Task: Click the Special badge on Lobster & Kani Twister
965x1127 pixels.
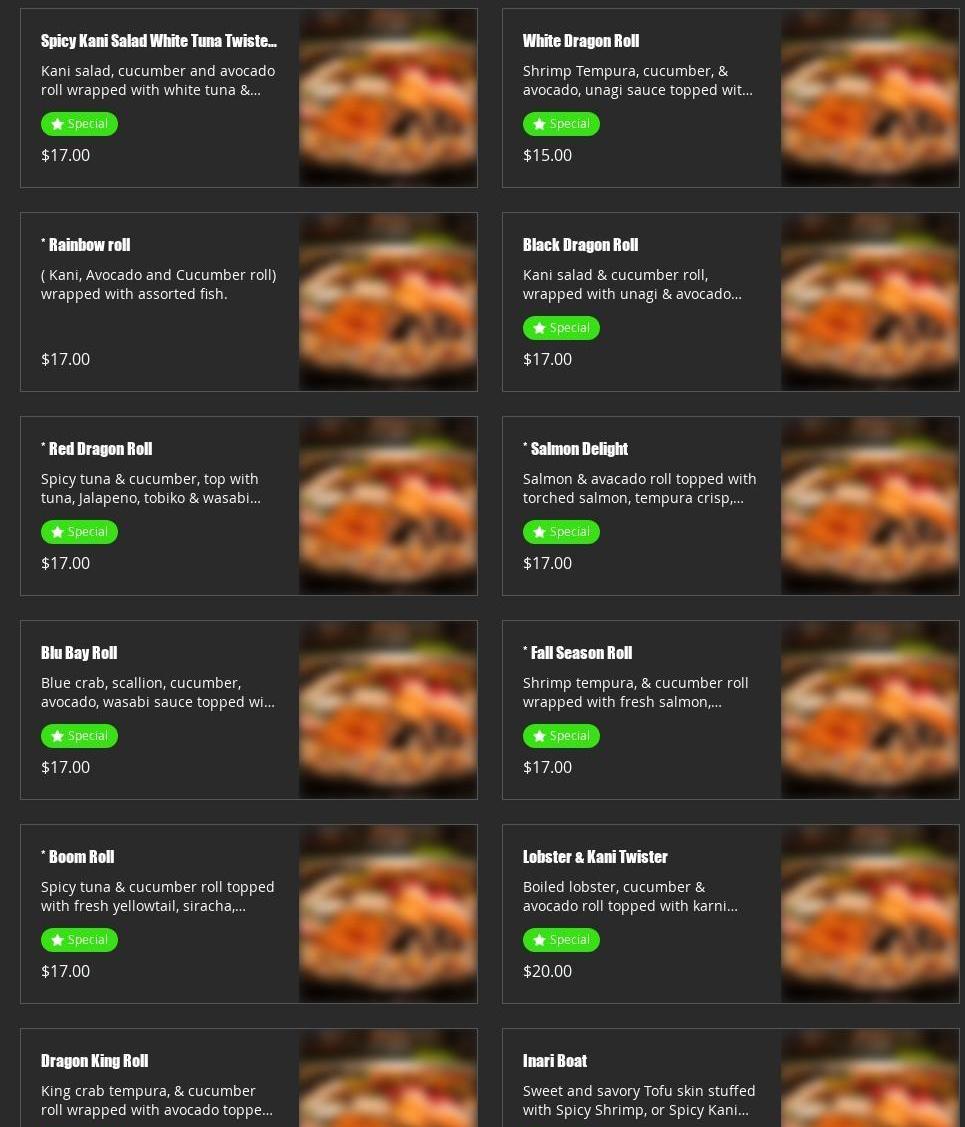Action: pos(560,940)
